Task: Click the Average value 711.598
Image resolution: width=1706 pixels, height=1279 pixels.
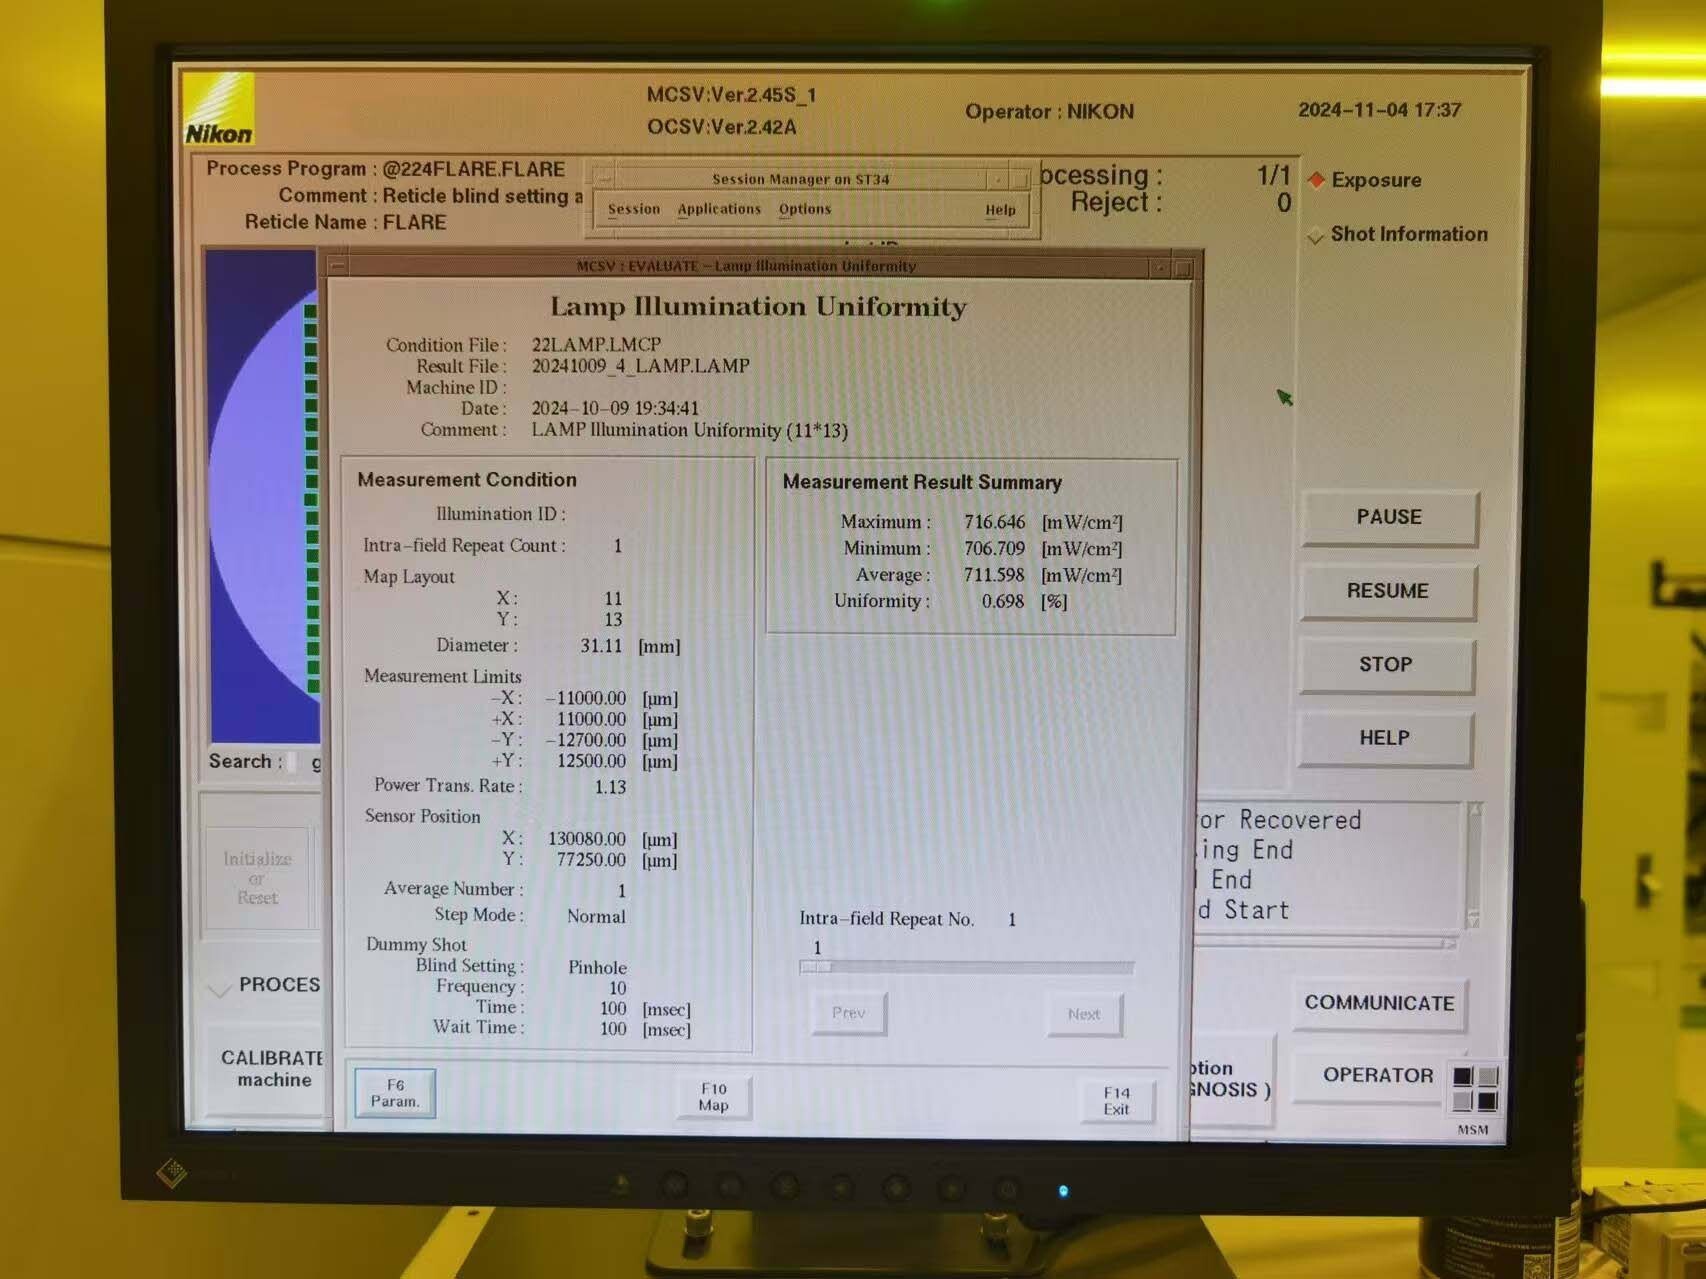Action: point(994,575)
